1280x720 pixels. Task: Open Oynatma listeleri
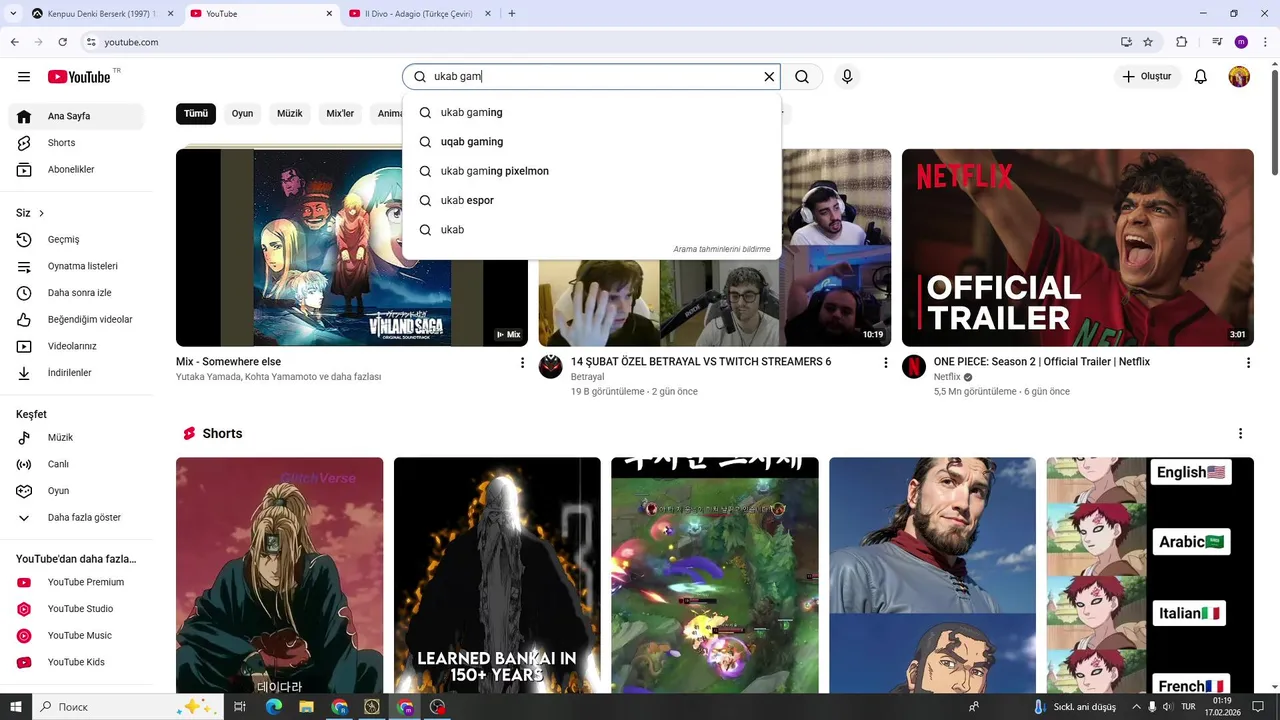point(76,266)
